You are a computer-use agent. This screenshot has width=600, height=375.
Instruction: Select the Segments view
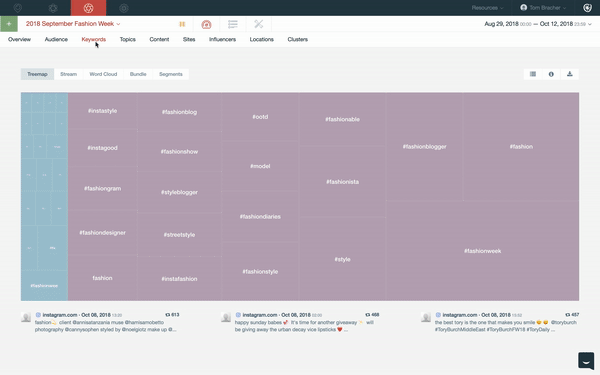[171, 74]
